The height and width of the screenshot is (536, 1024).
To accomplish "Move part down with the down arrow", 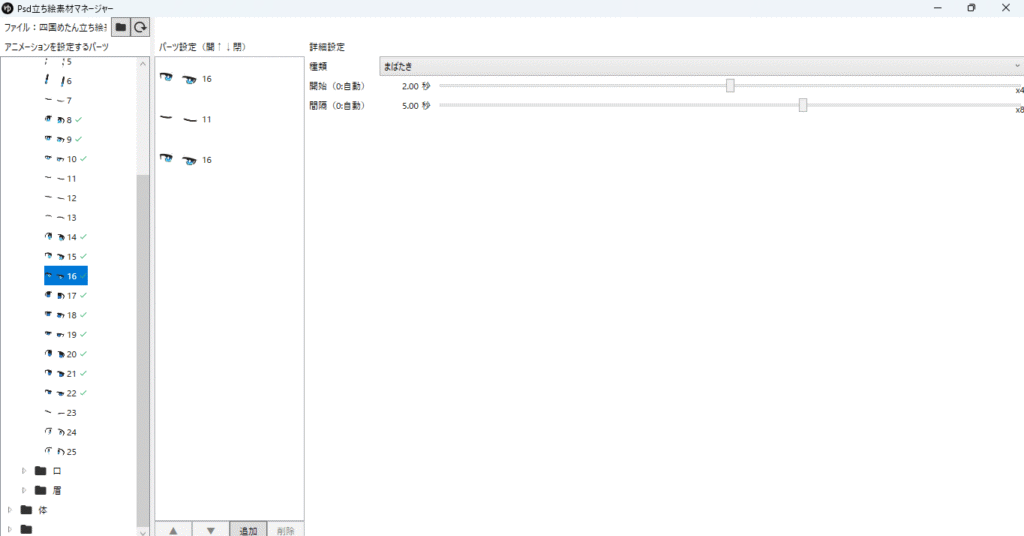I will click(x=210, y=530).
